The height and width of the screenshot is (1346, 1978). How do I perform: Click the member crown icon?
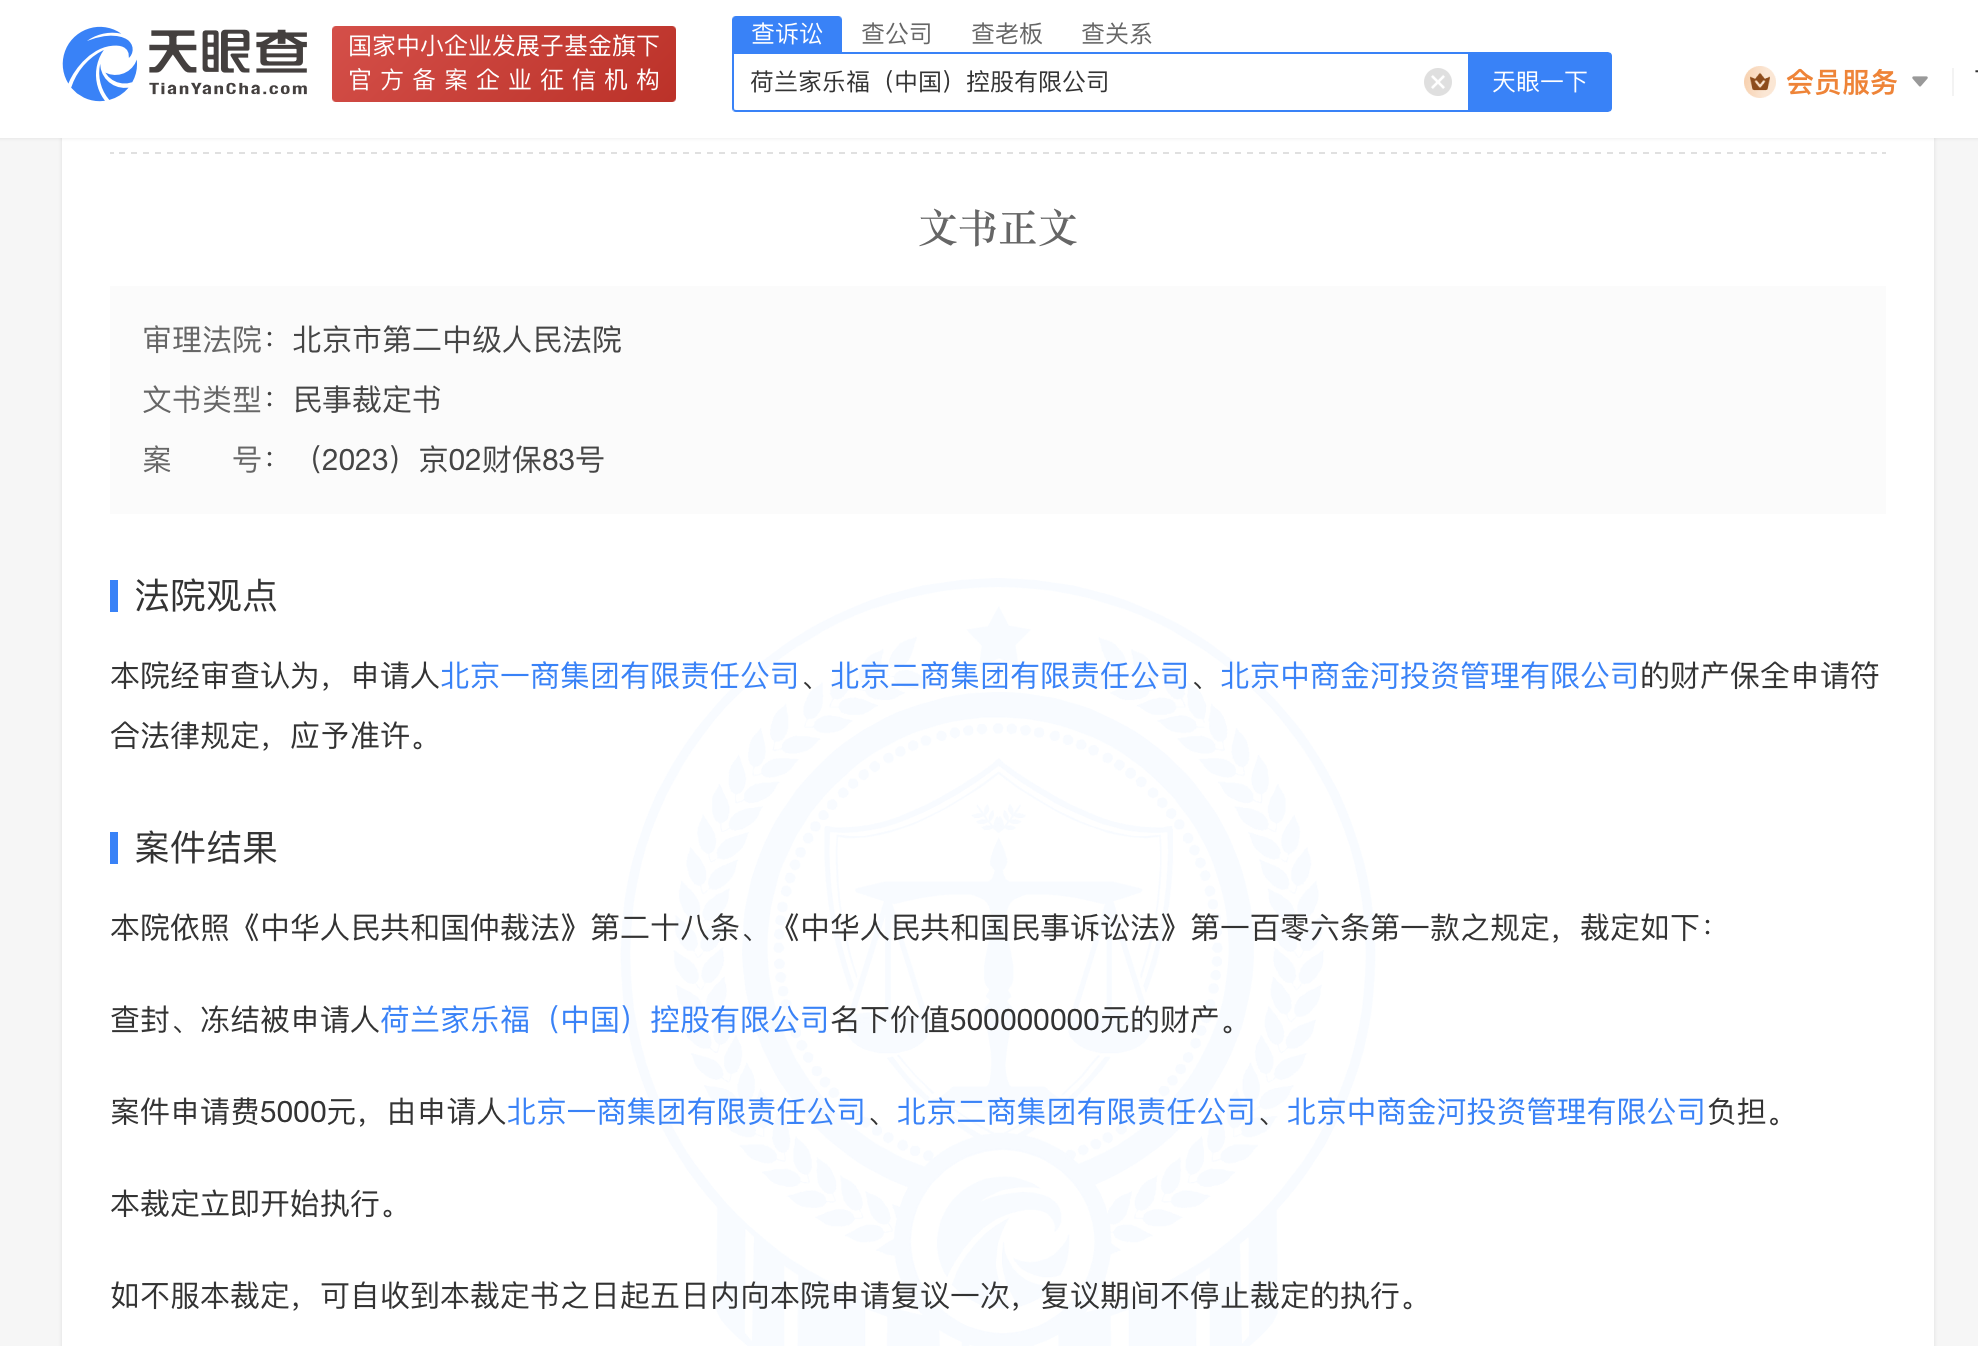coord(1759,82)
